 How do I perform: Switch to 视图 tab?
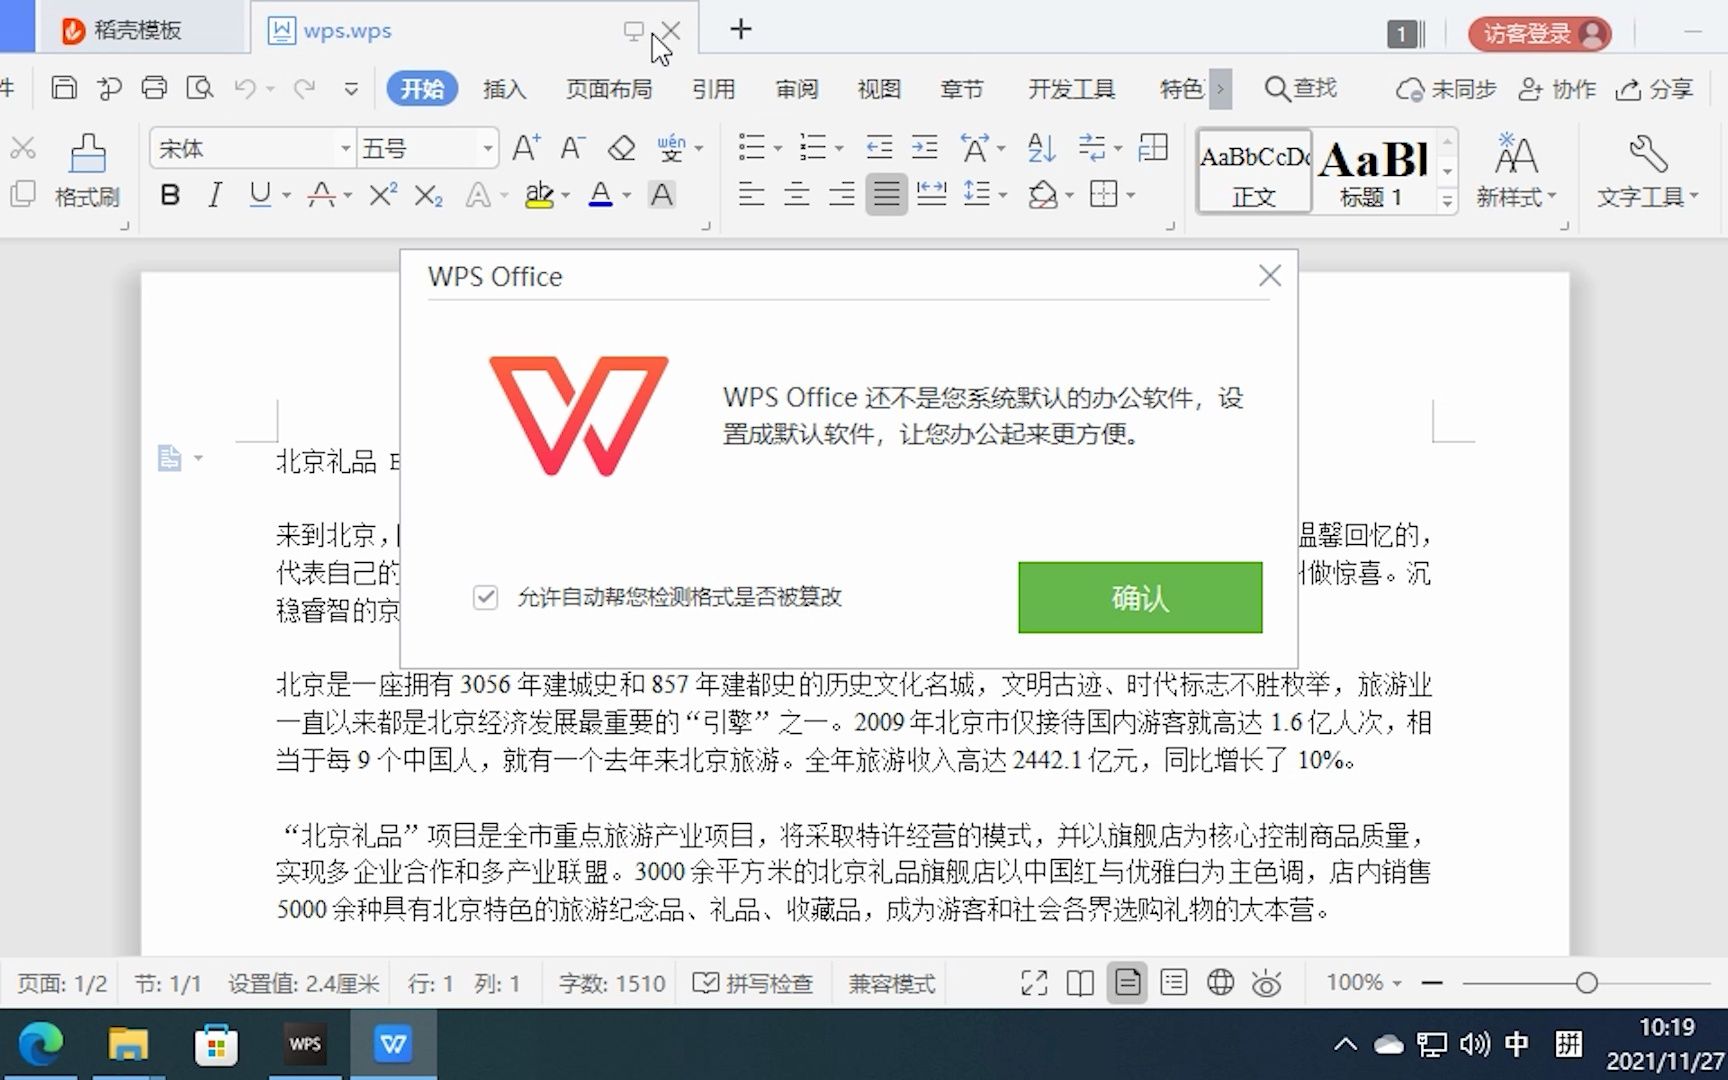pyautogui.click(x=879, y=89)
